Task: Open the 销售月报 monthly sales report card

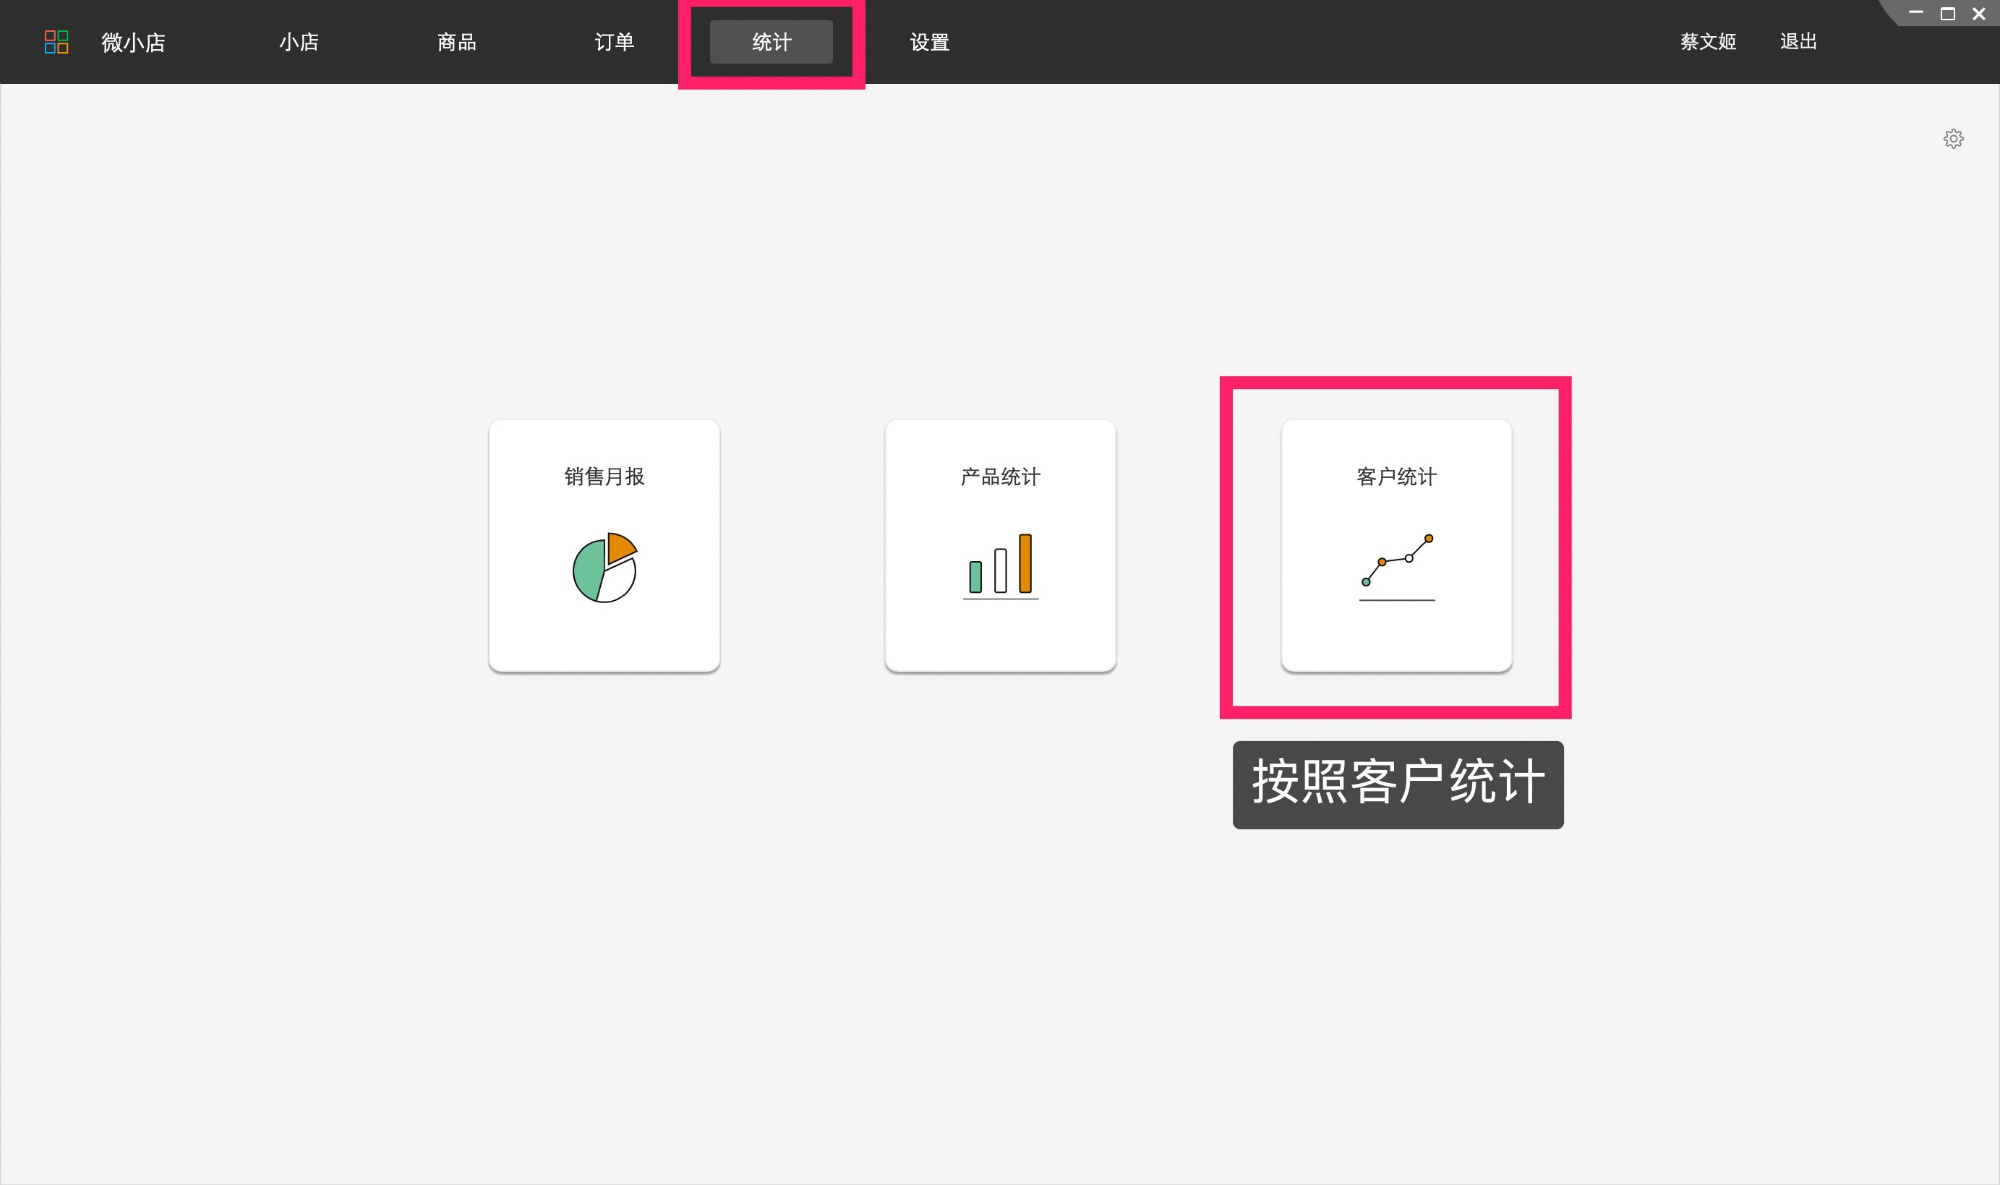Action: (x=603, y=545)
